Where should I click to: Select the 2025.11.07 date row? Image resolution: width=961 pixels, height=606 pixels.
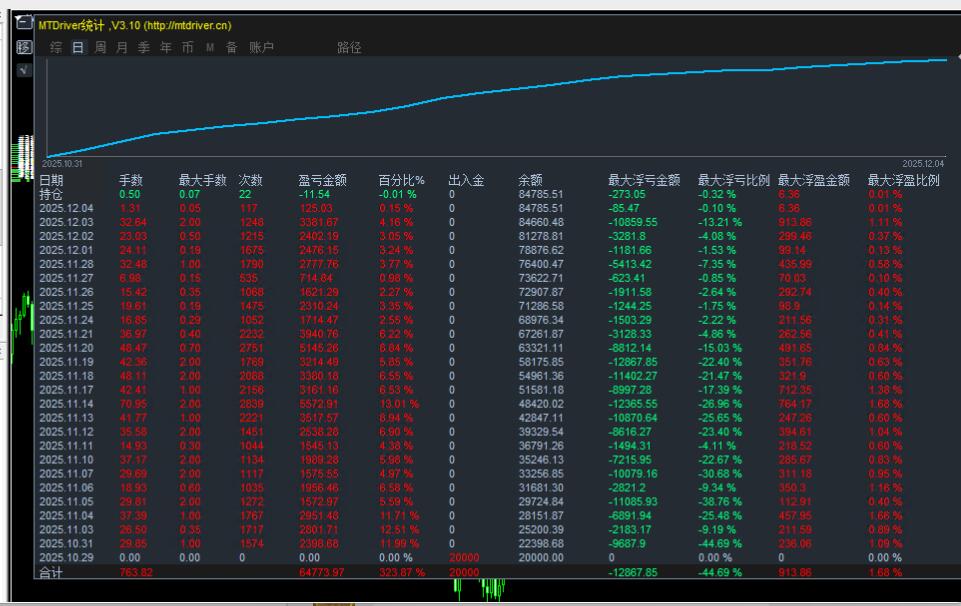[66, 474]
